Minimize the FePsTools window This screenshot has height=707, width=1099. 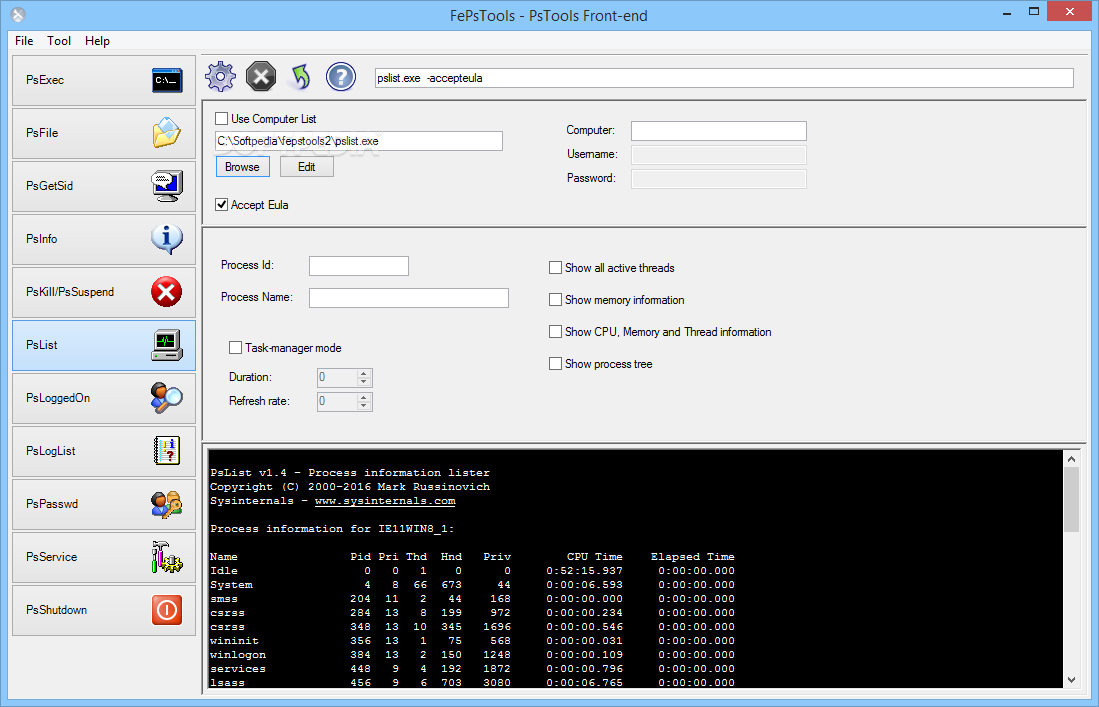1006,12
